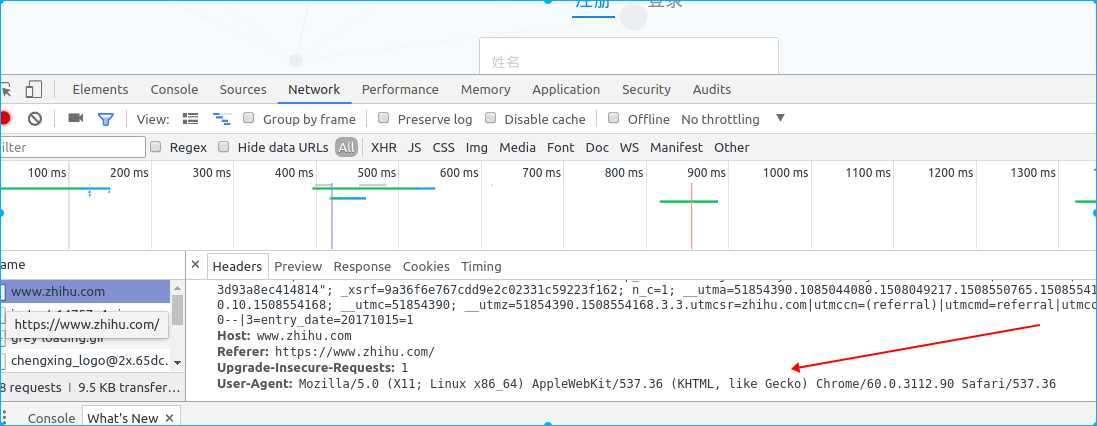The width and height of the screenshot is (1097, 426).
Task: Switch to large request rows view
Action: (x=190, y=119)
